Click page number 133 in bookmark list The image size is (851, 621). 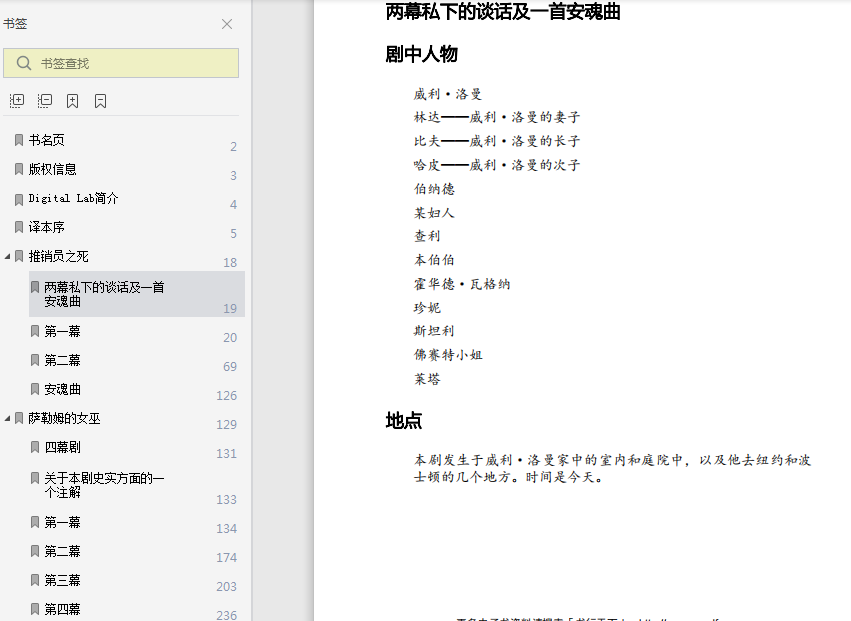tap(226, 499)
